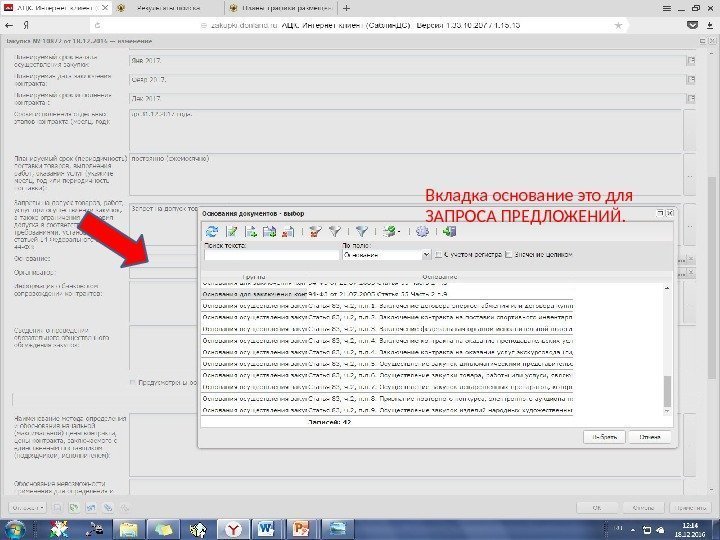Image resolution: width=720 pixels, height=540 pixels.
Task: Click the grey funnel filter icon
Action: (x=335, y=231)
